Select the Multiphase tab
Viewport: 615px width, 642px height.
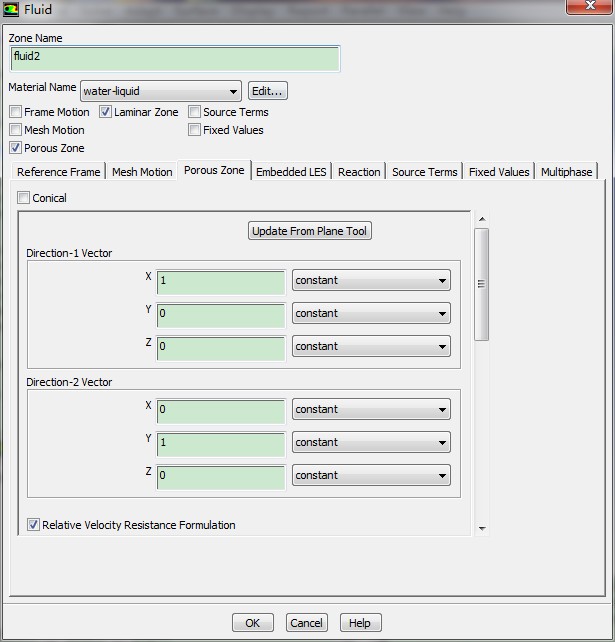[x=567, y=172]
